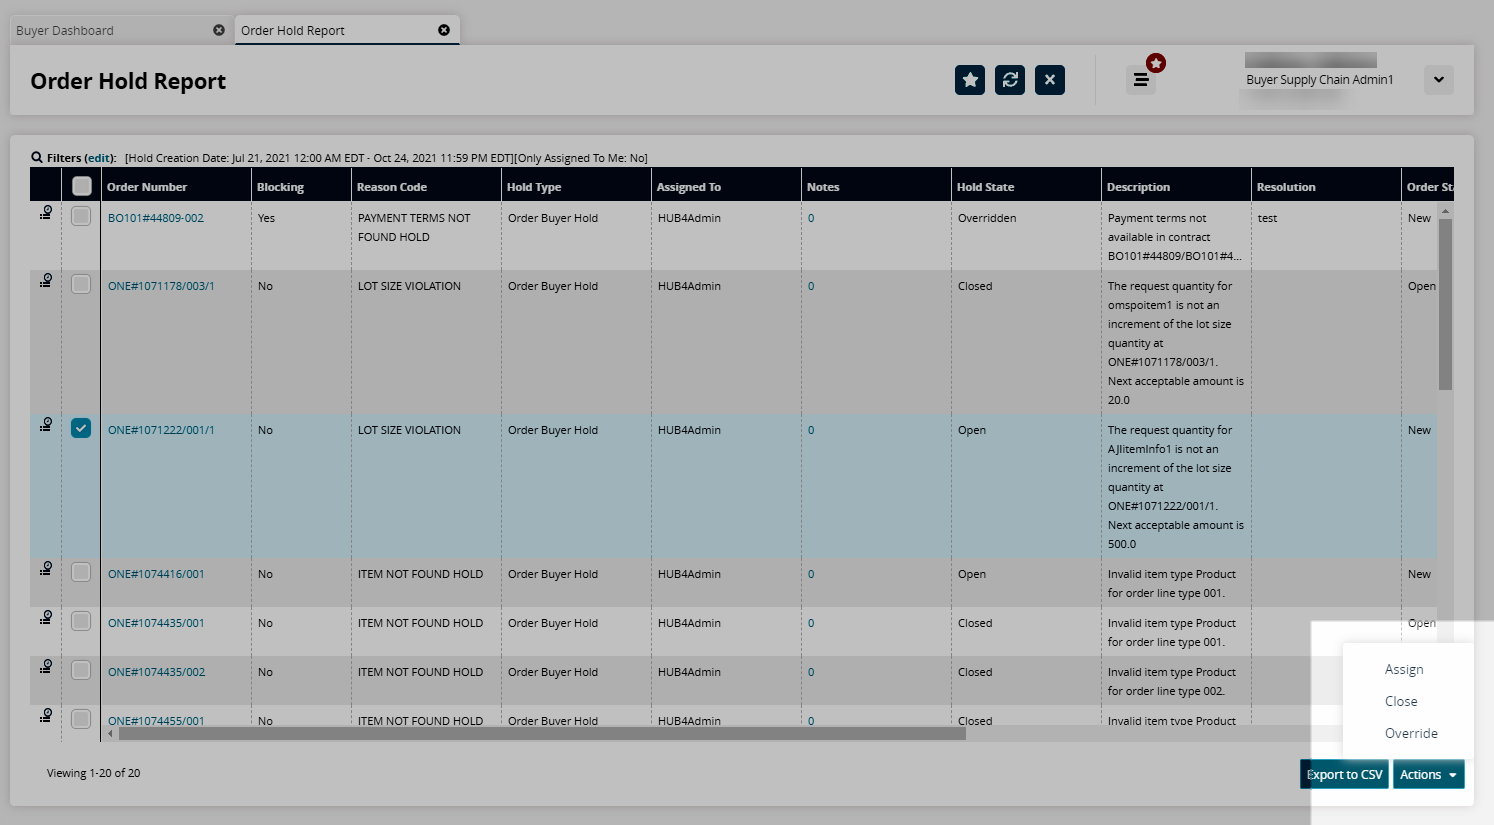Toggle the select-all checkbox in header
Image resolution: width=1494 pixels, height=825 pixels.
coord(82,186)
